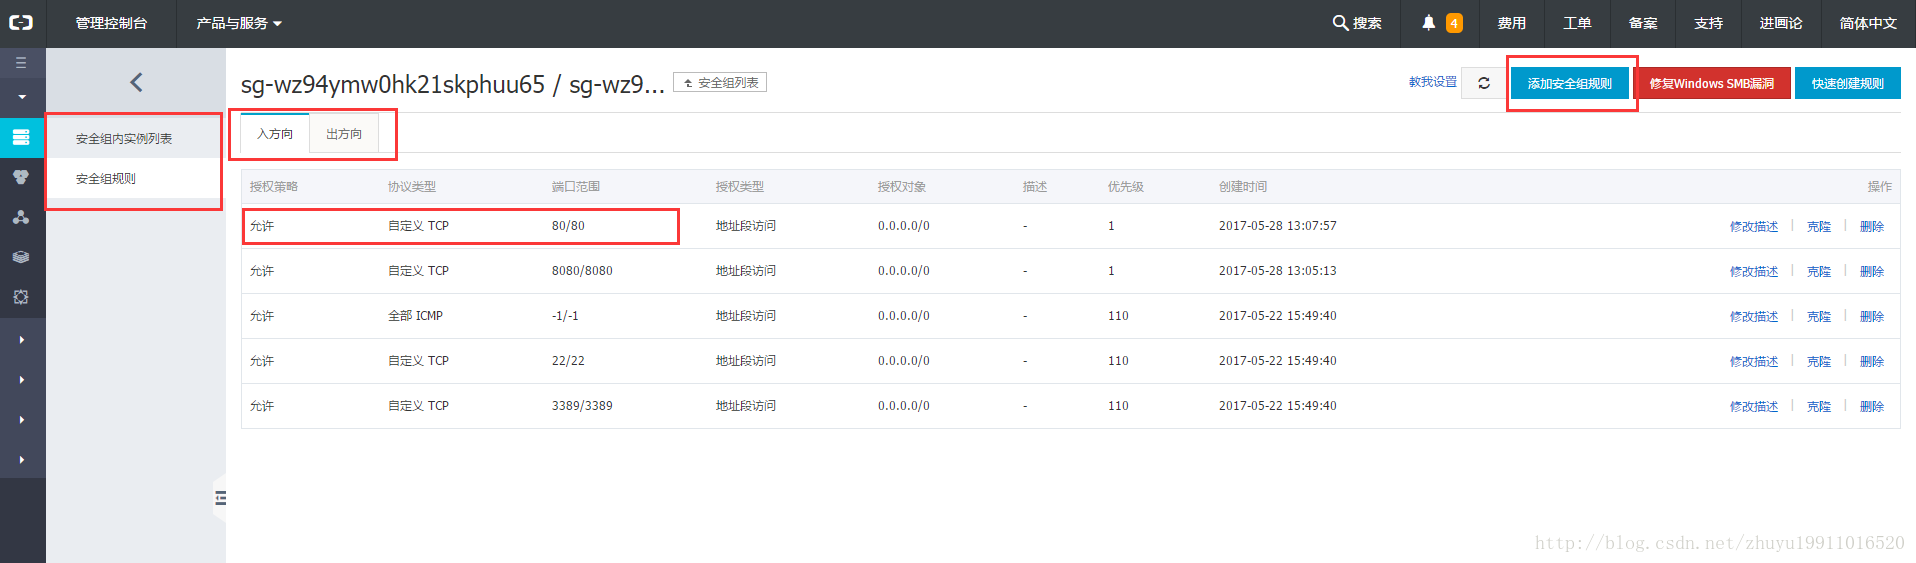Select the highlighted server stack sidebar icon
Screen dimensions: 1916x563
21,138
